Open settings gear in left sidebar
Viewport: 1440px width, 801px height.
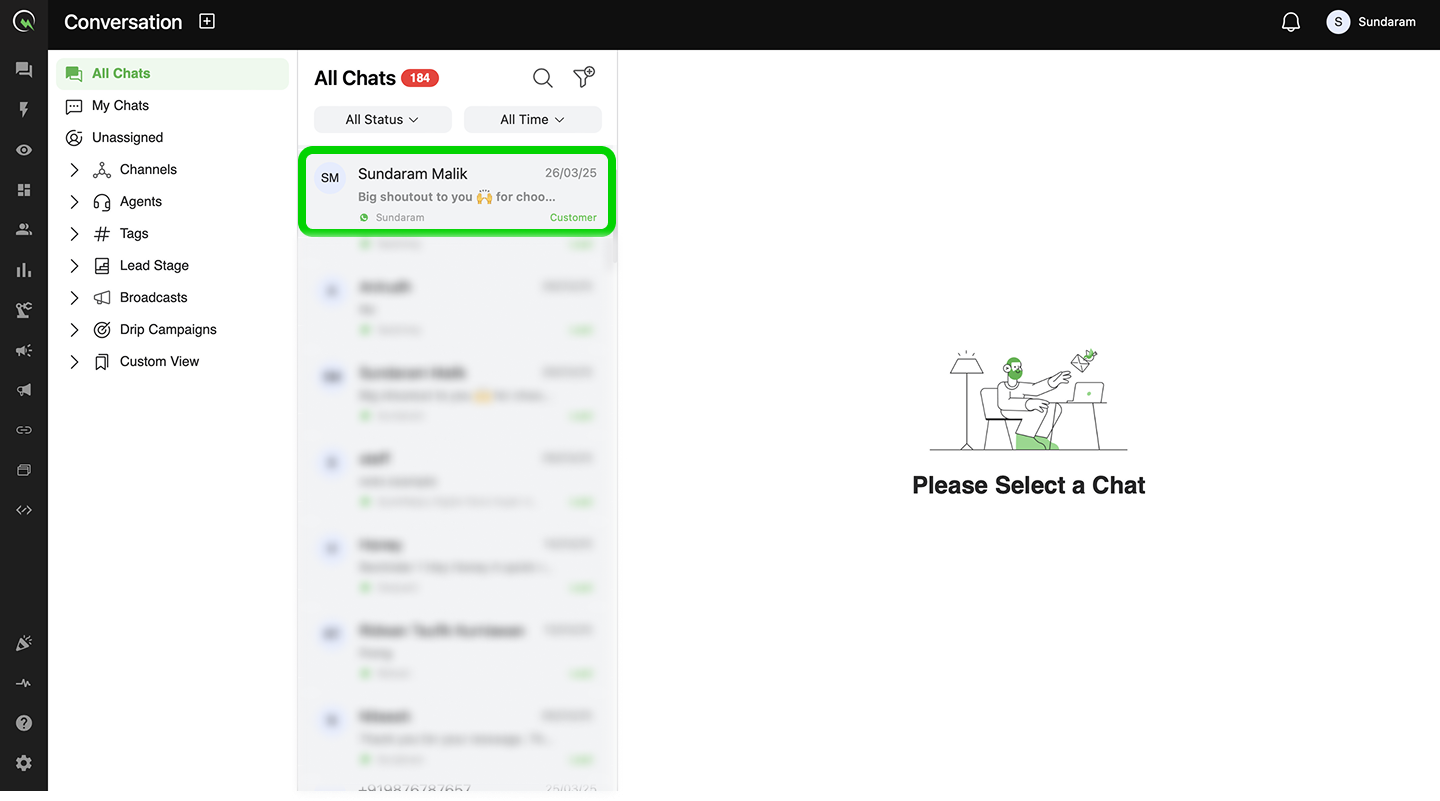[x=24, y=763]
